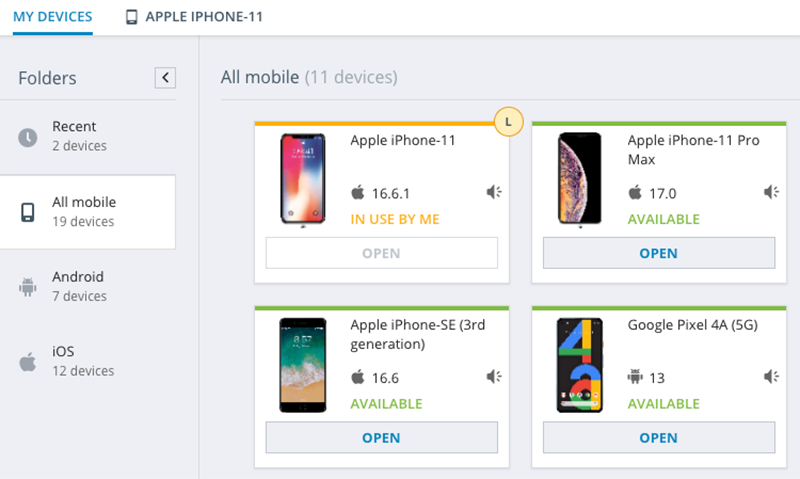The height and width of the screenshot is (479, 800).
Task: Open the Apple iPhone-SE (3rd generation) device
Action: pos(382,437)
